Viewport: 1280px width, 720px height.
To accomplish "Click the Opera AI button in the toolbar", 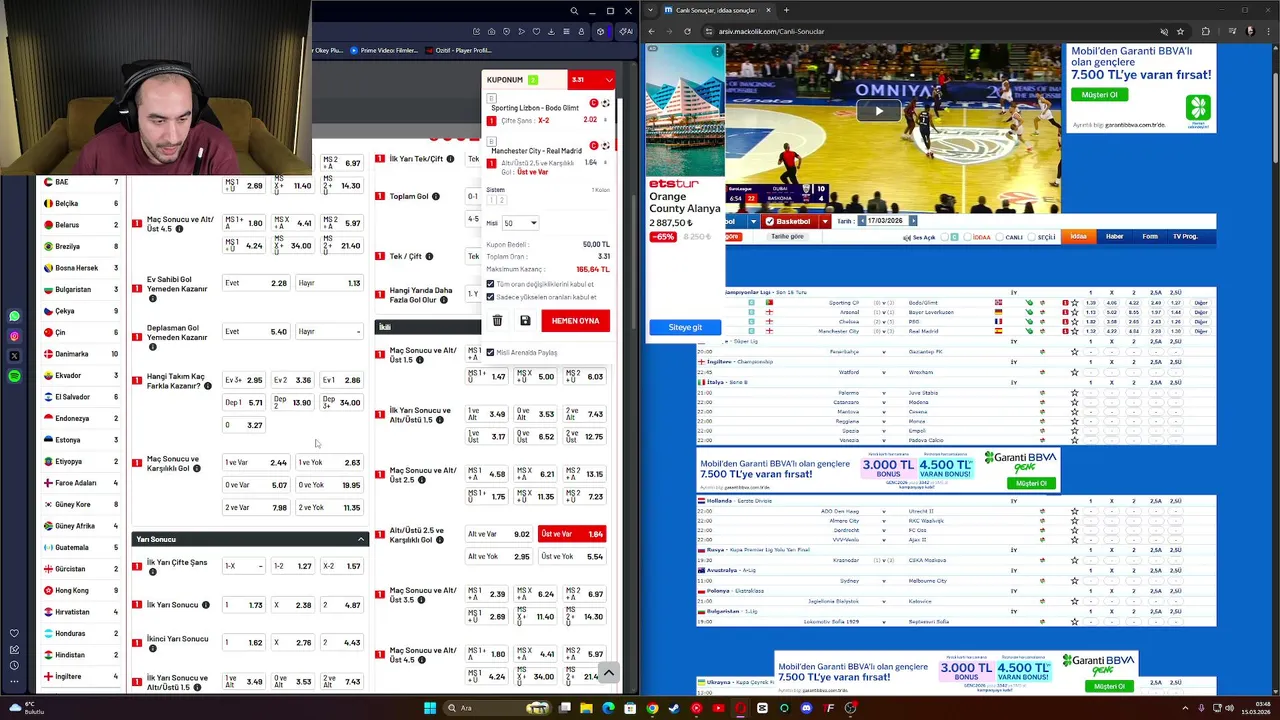I will [625, 32].
